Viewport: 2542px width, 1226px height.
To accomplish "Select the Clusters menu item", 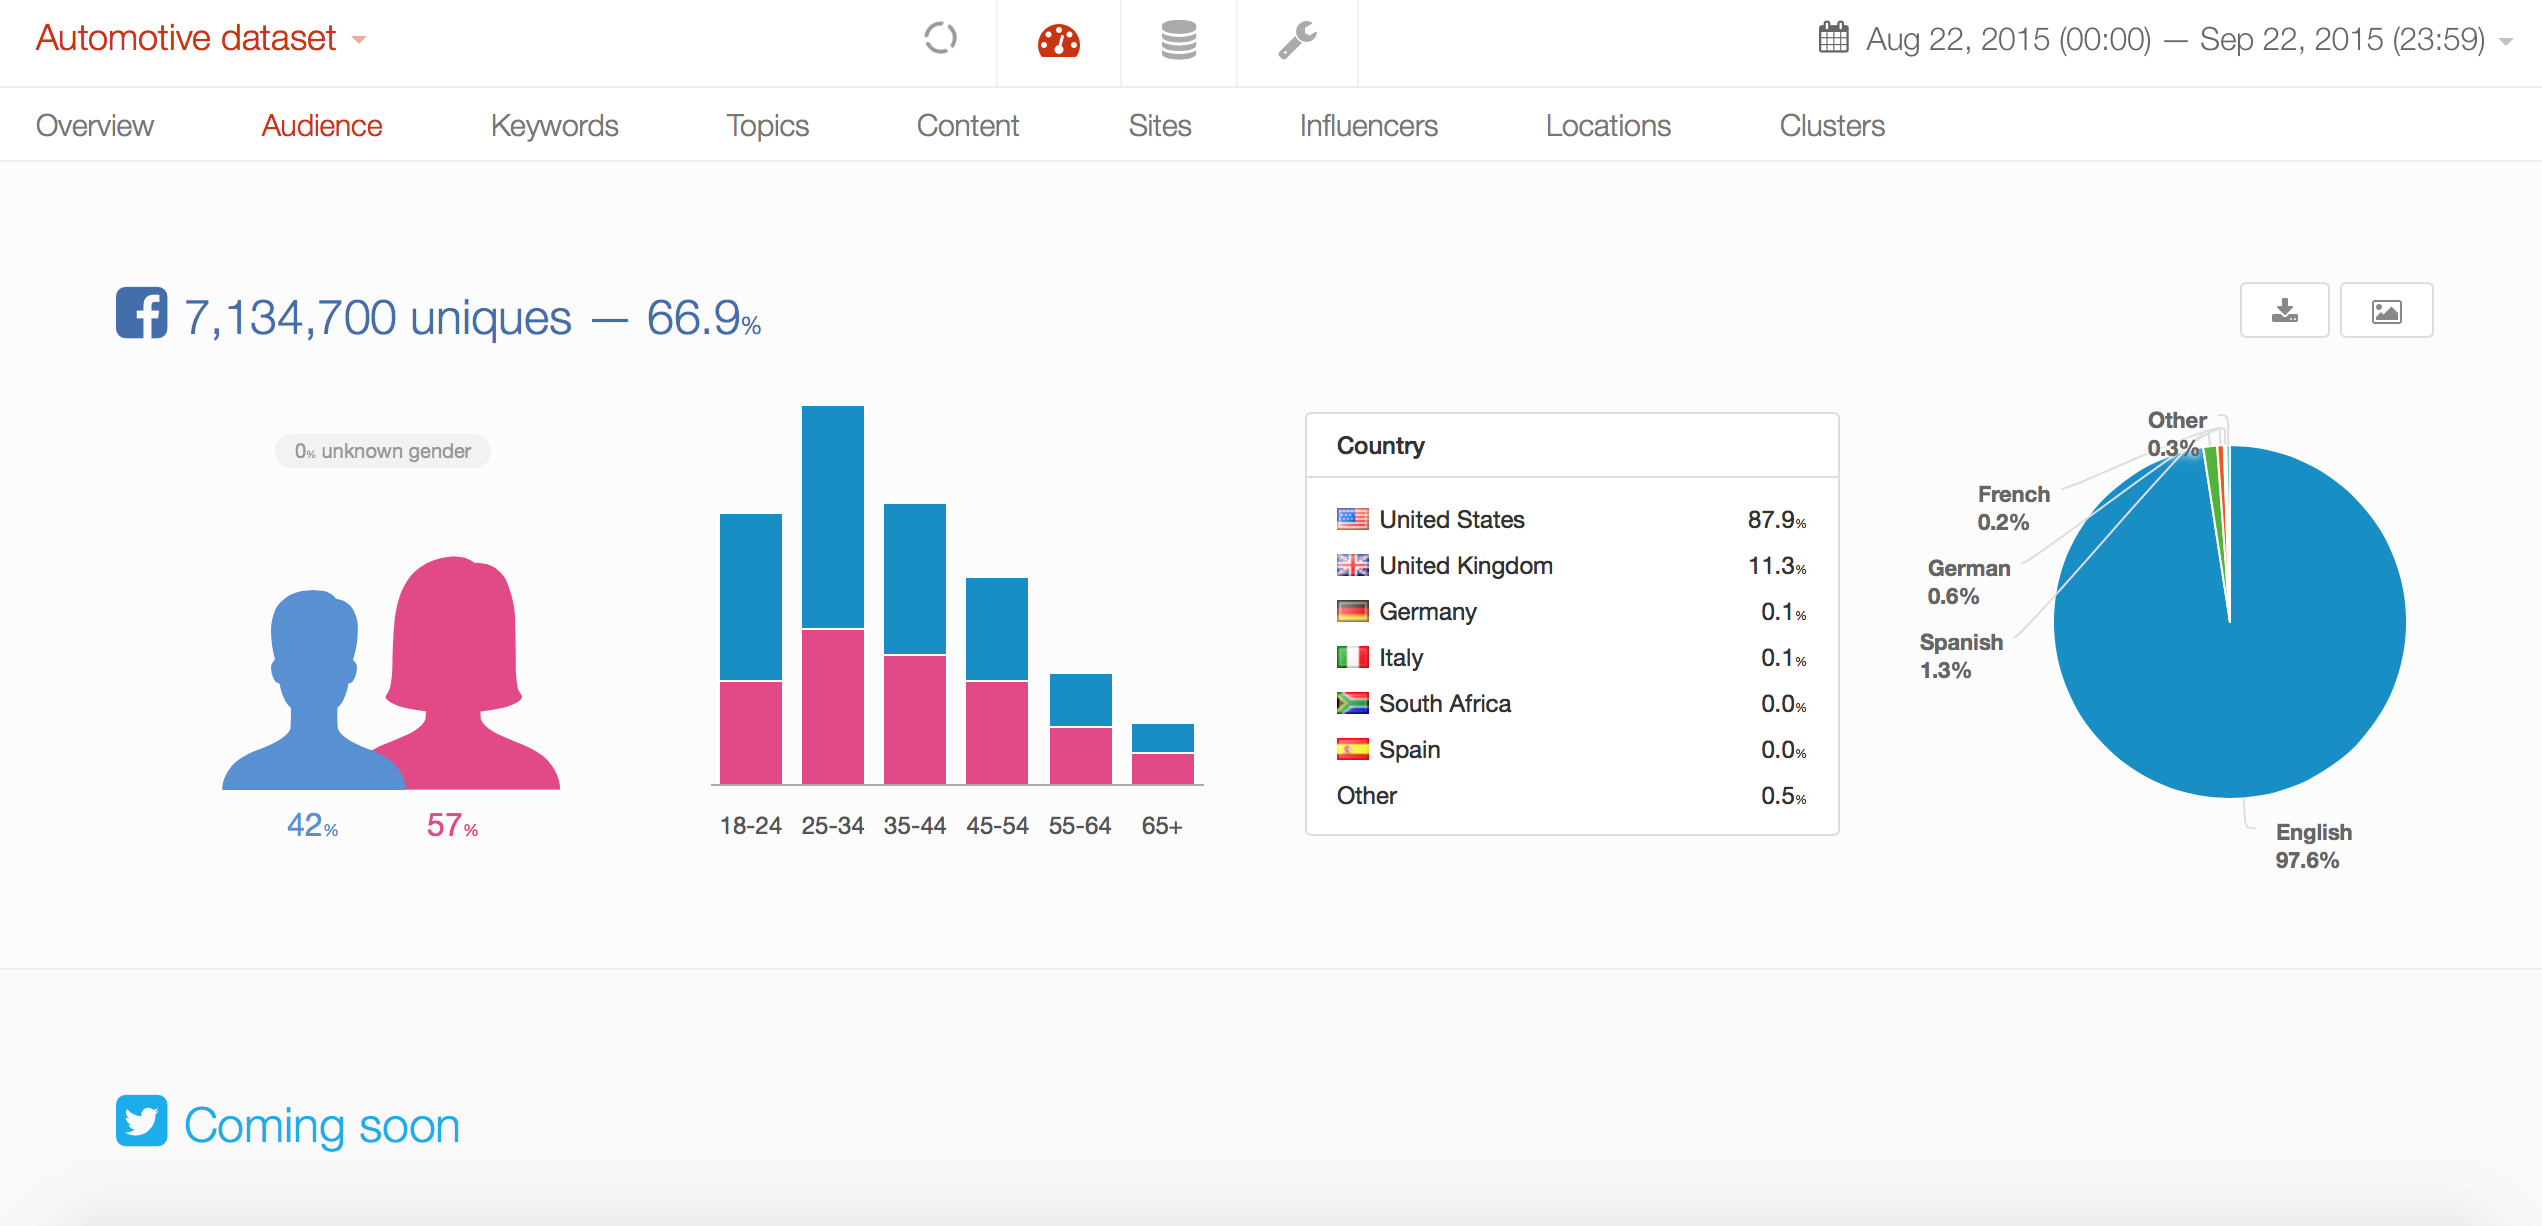I will pyautogui.click(x=1834, y=125).
